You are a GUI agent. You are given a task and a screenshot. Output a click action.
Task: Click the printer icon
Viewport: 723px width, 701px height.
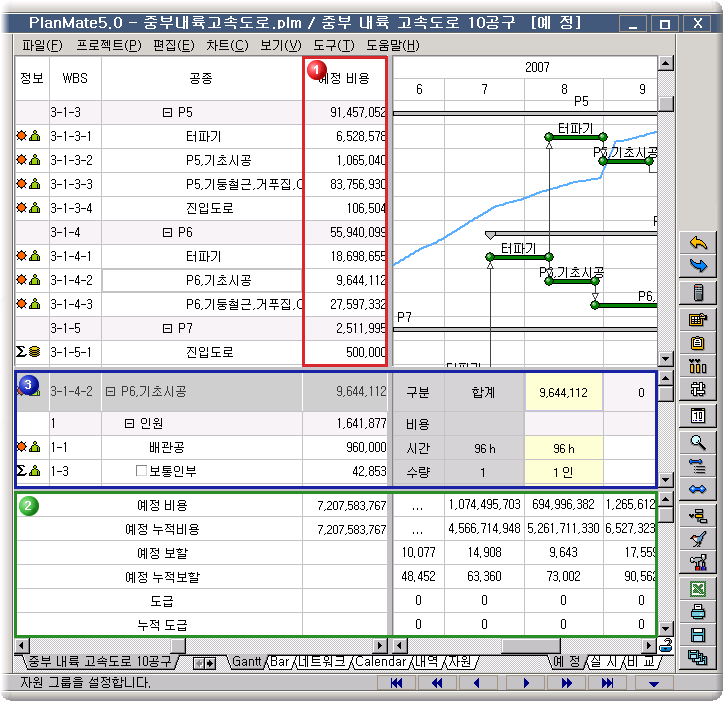click(698, 612)
